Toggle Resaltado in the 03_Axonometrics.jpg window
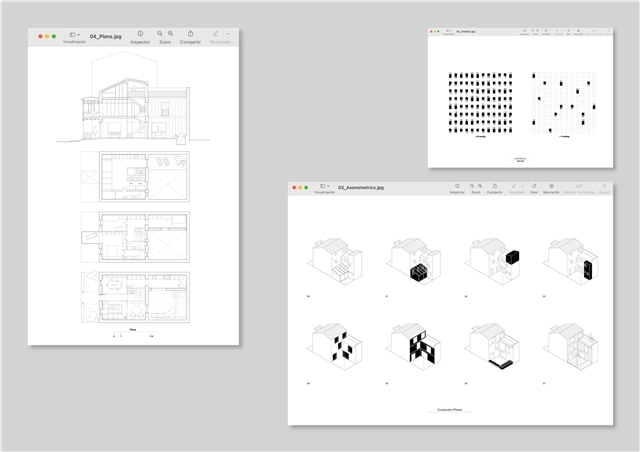This screenshot has height=452, width=640. click(x=515, y=186)
